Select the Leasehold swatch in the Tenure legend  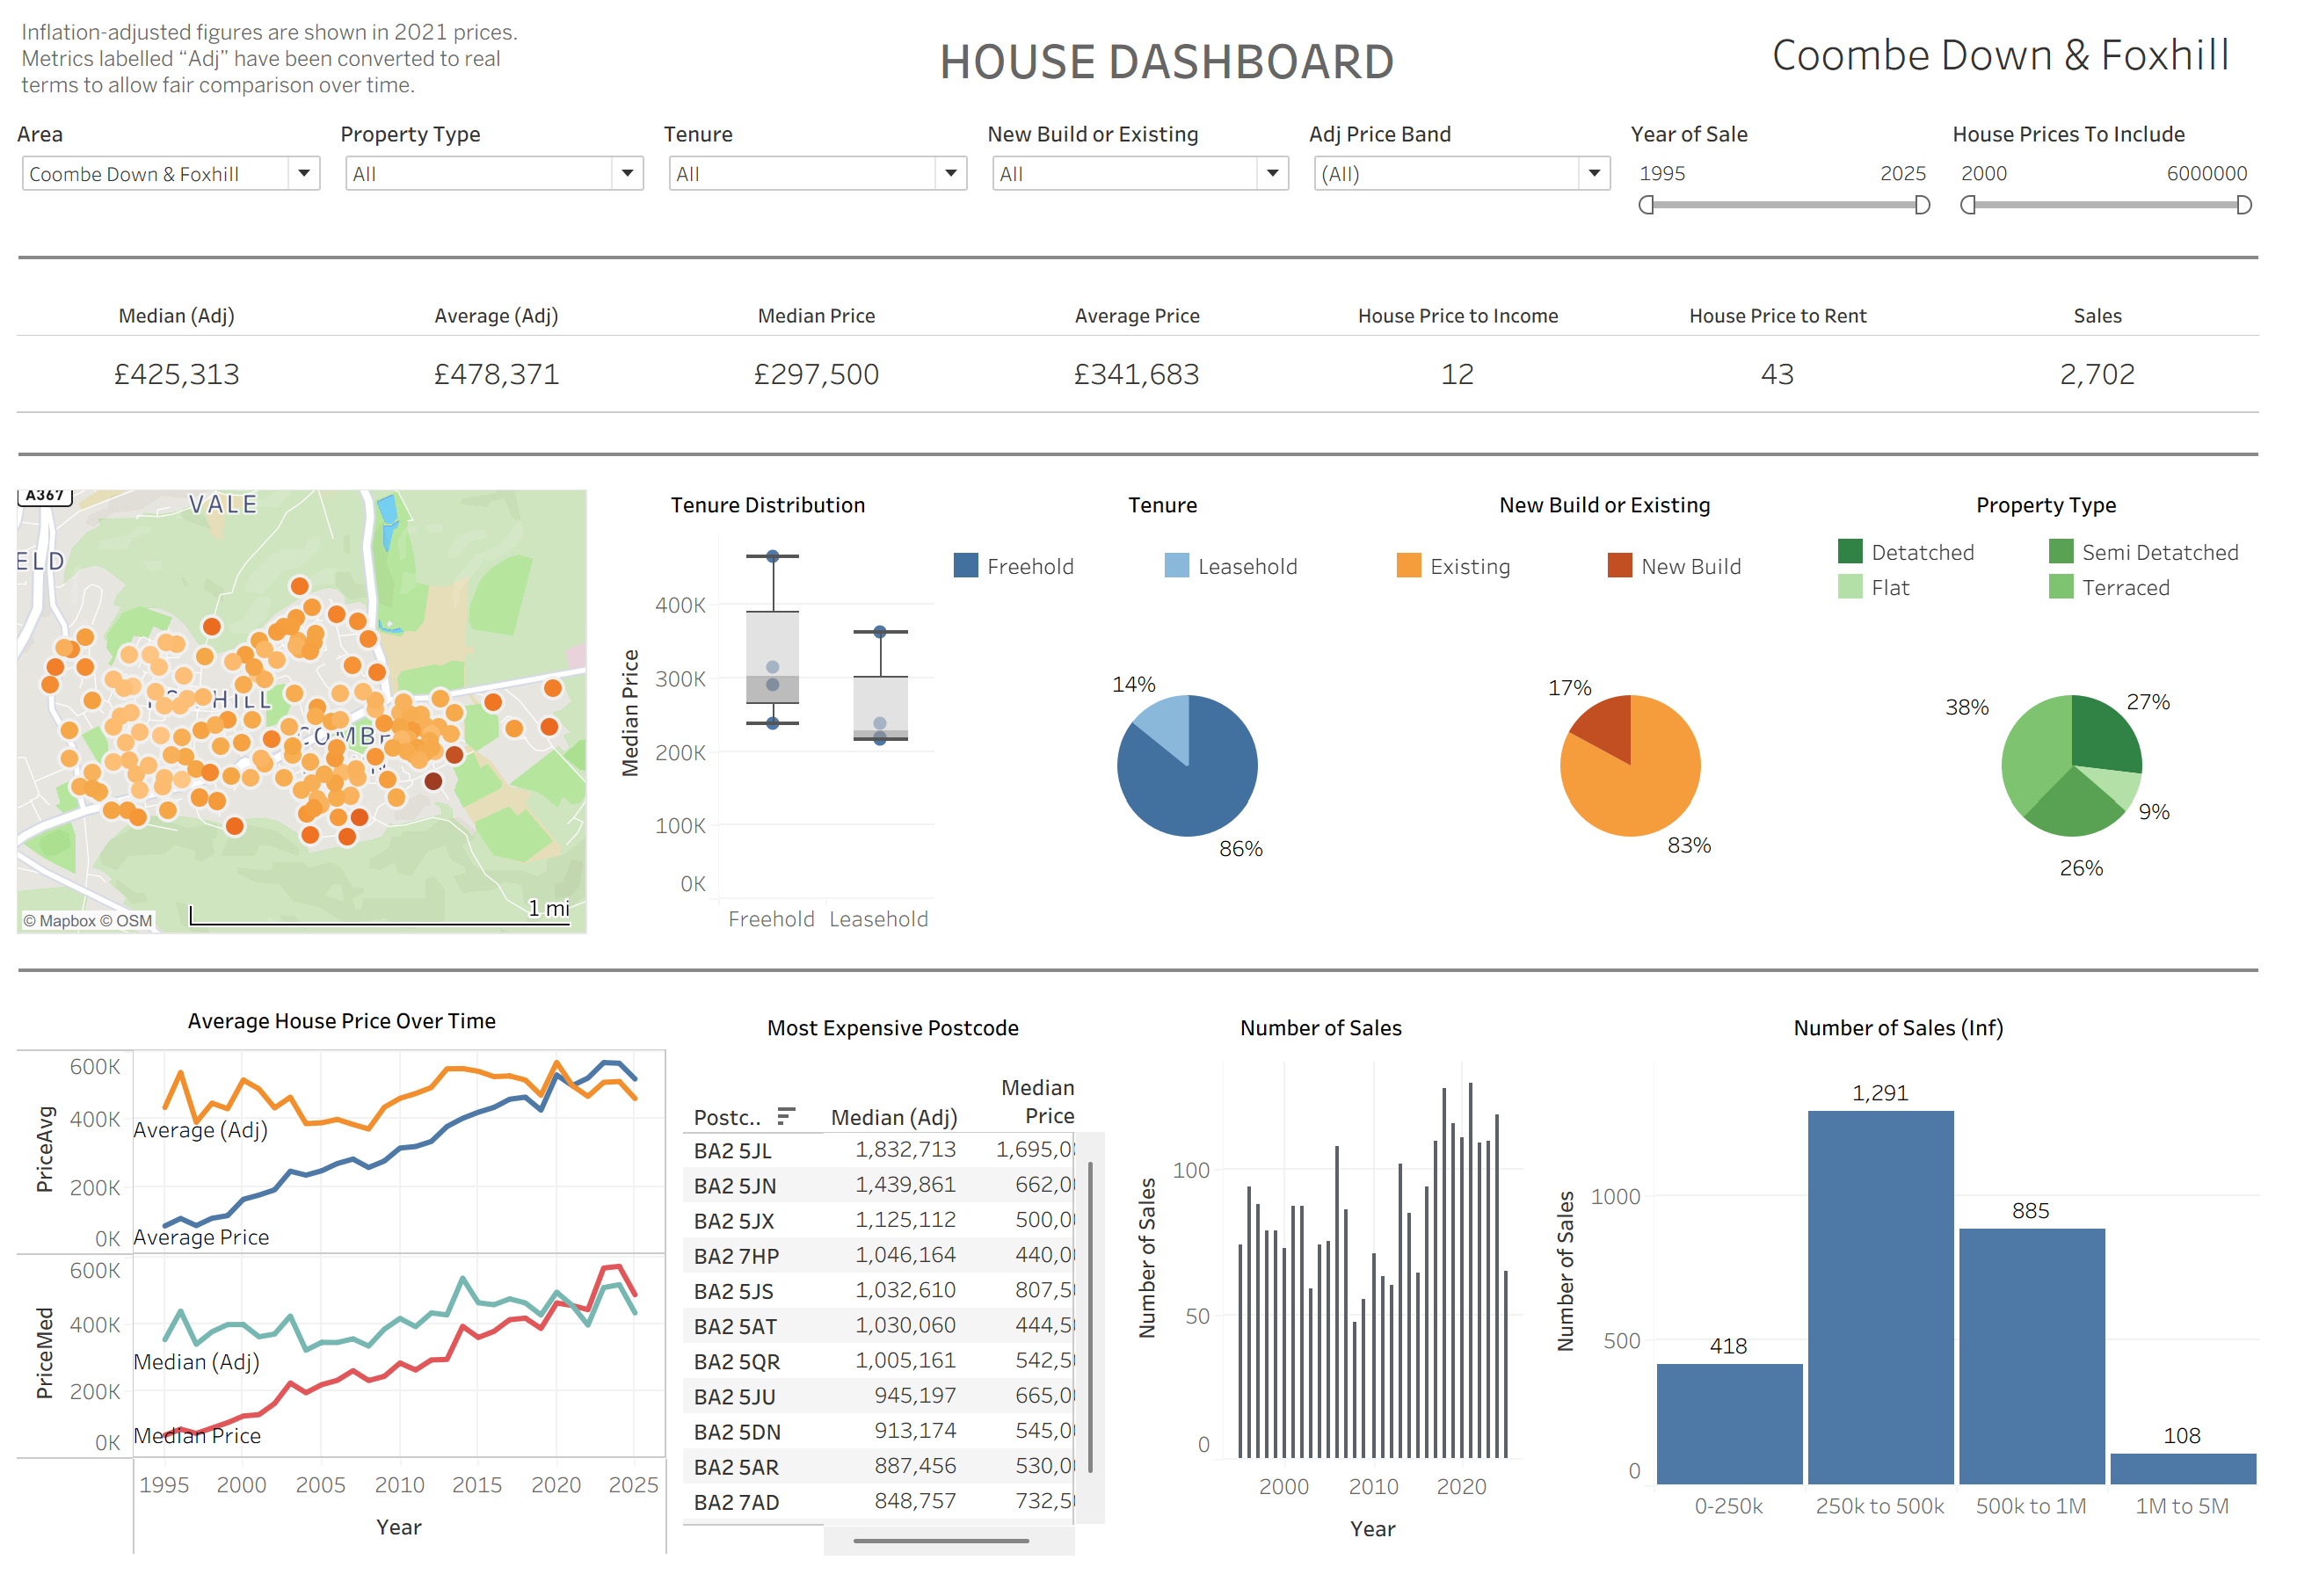coord(1177,565)
